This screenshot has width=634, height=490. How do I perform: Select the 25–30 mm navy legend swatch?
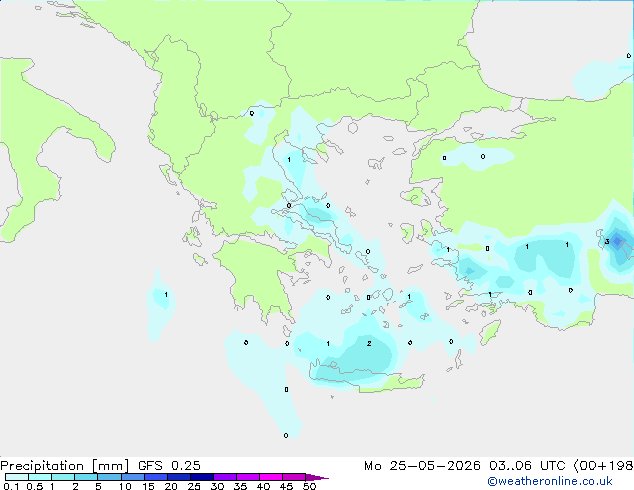(x=201, y=477)
